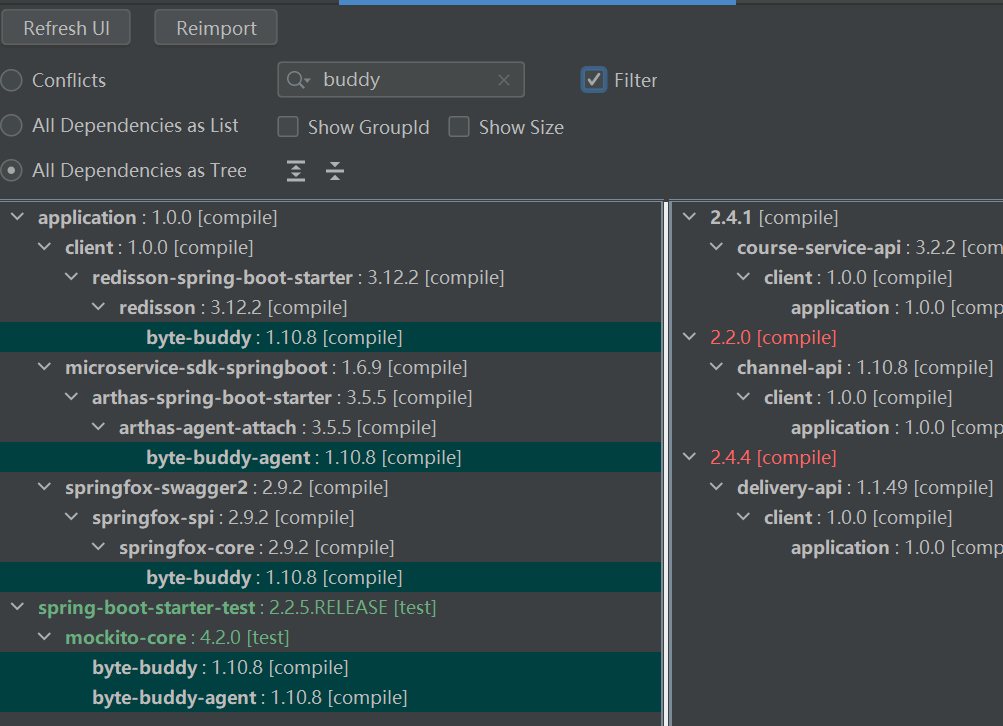
Task: Collapse the client node under channel-api
Action: pyautogui.click(x=743, y=397)
